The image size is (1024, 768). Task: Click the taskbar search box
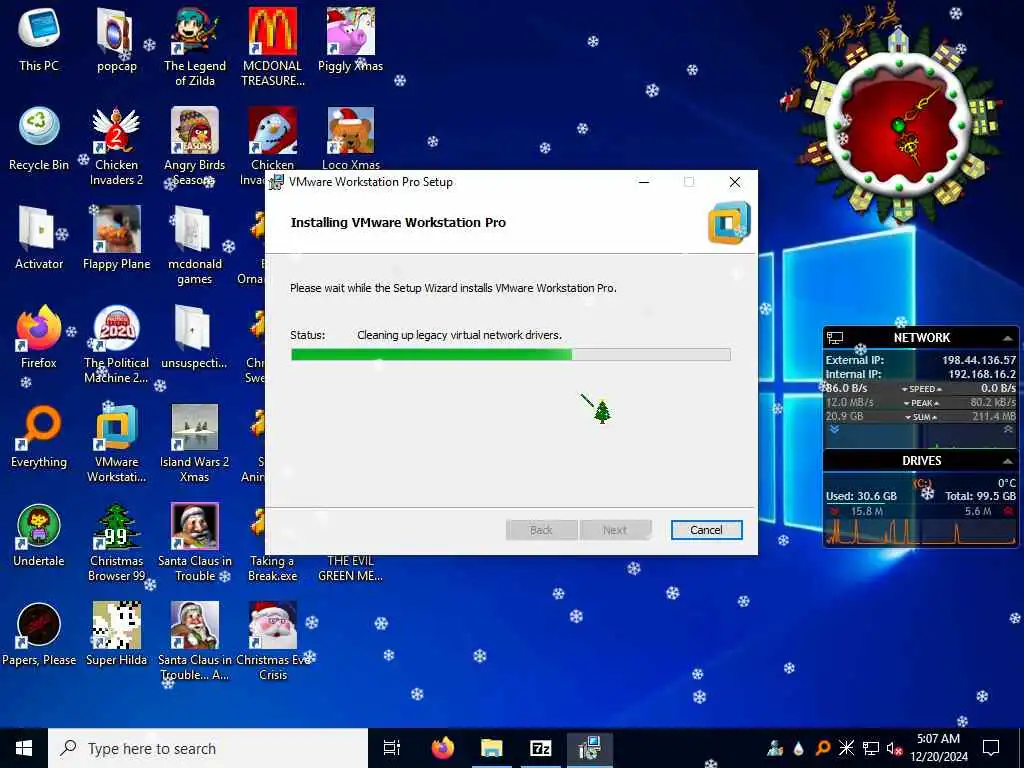(208, 748)
